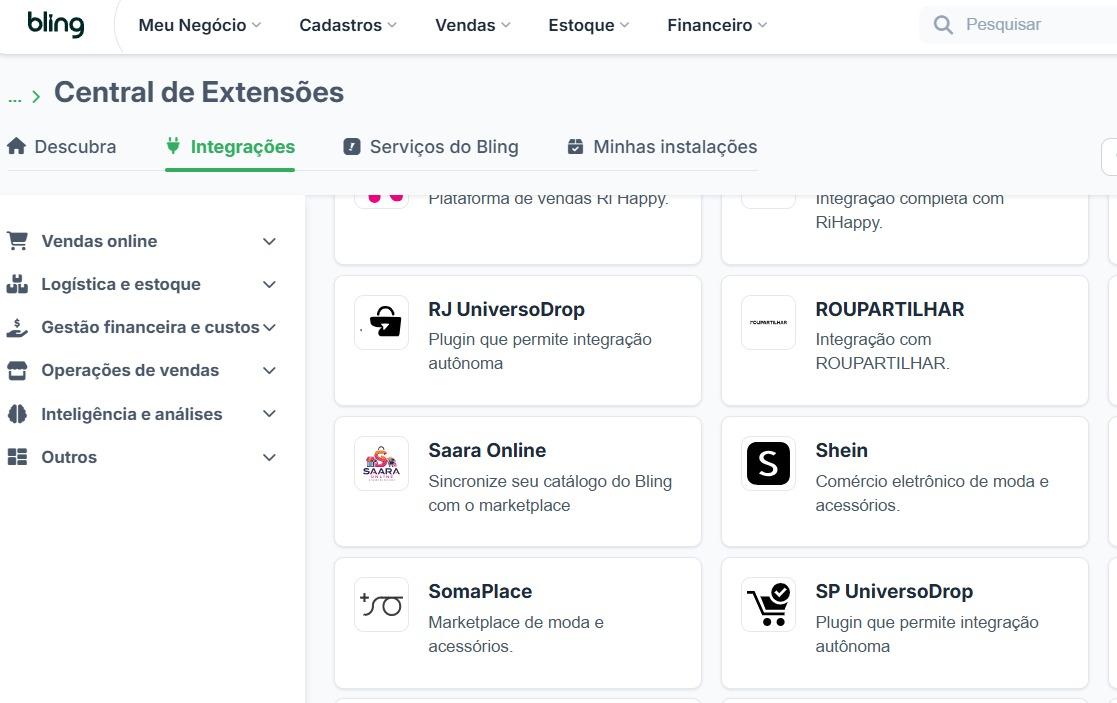Go to Minhas instalações tab
Image resolution: width=1117 pixels, height=703 pixels.
[662, 147]
